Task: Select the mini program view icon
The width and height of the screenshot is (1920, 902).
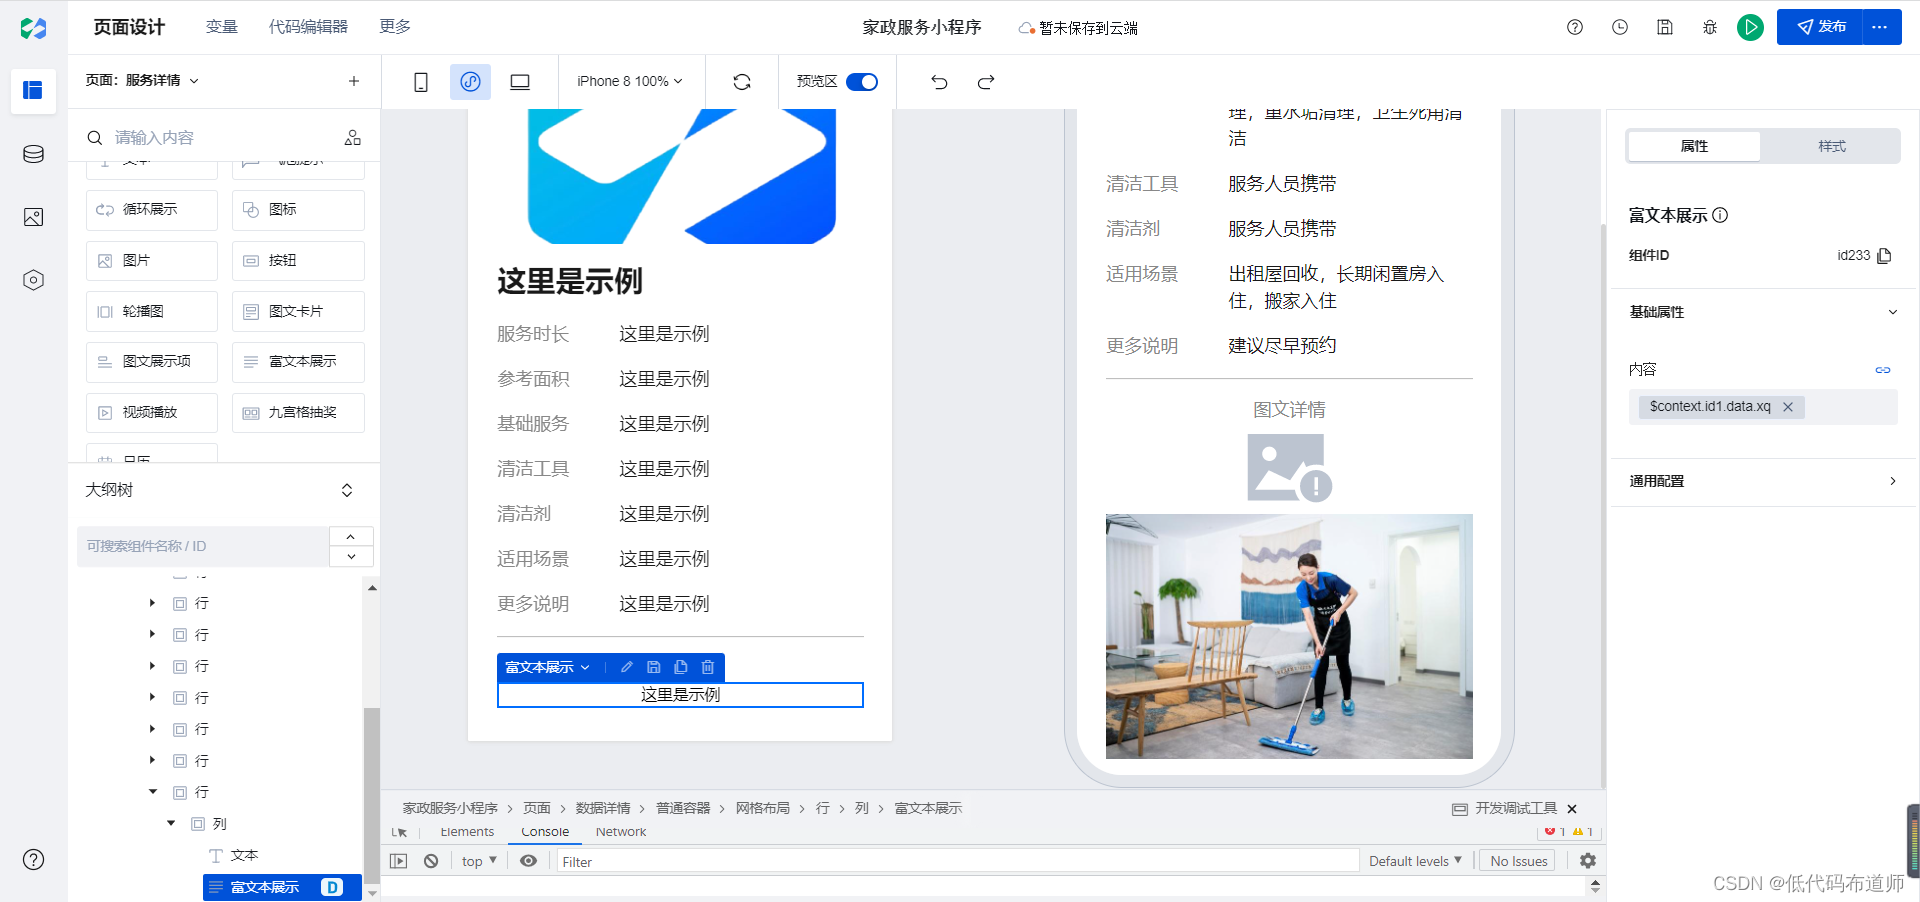Action: point(470,82)
